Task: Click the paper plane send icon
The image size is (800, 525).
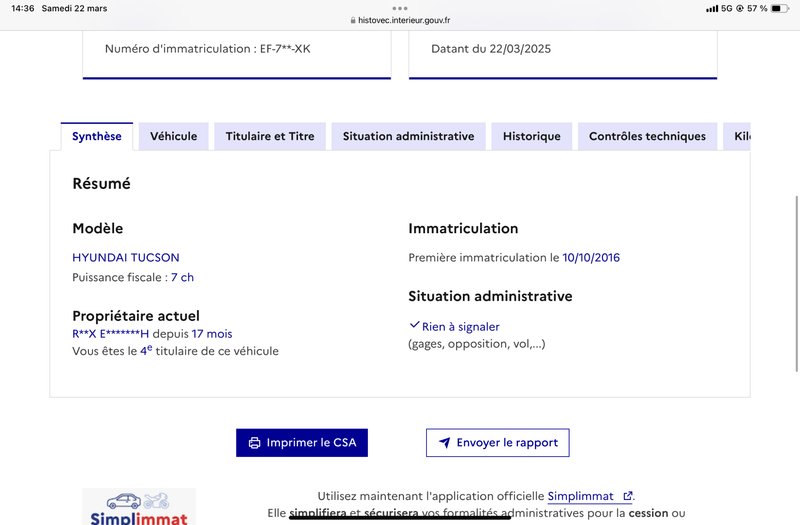Action: point(444,442)
